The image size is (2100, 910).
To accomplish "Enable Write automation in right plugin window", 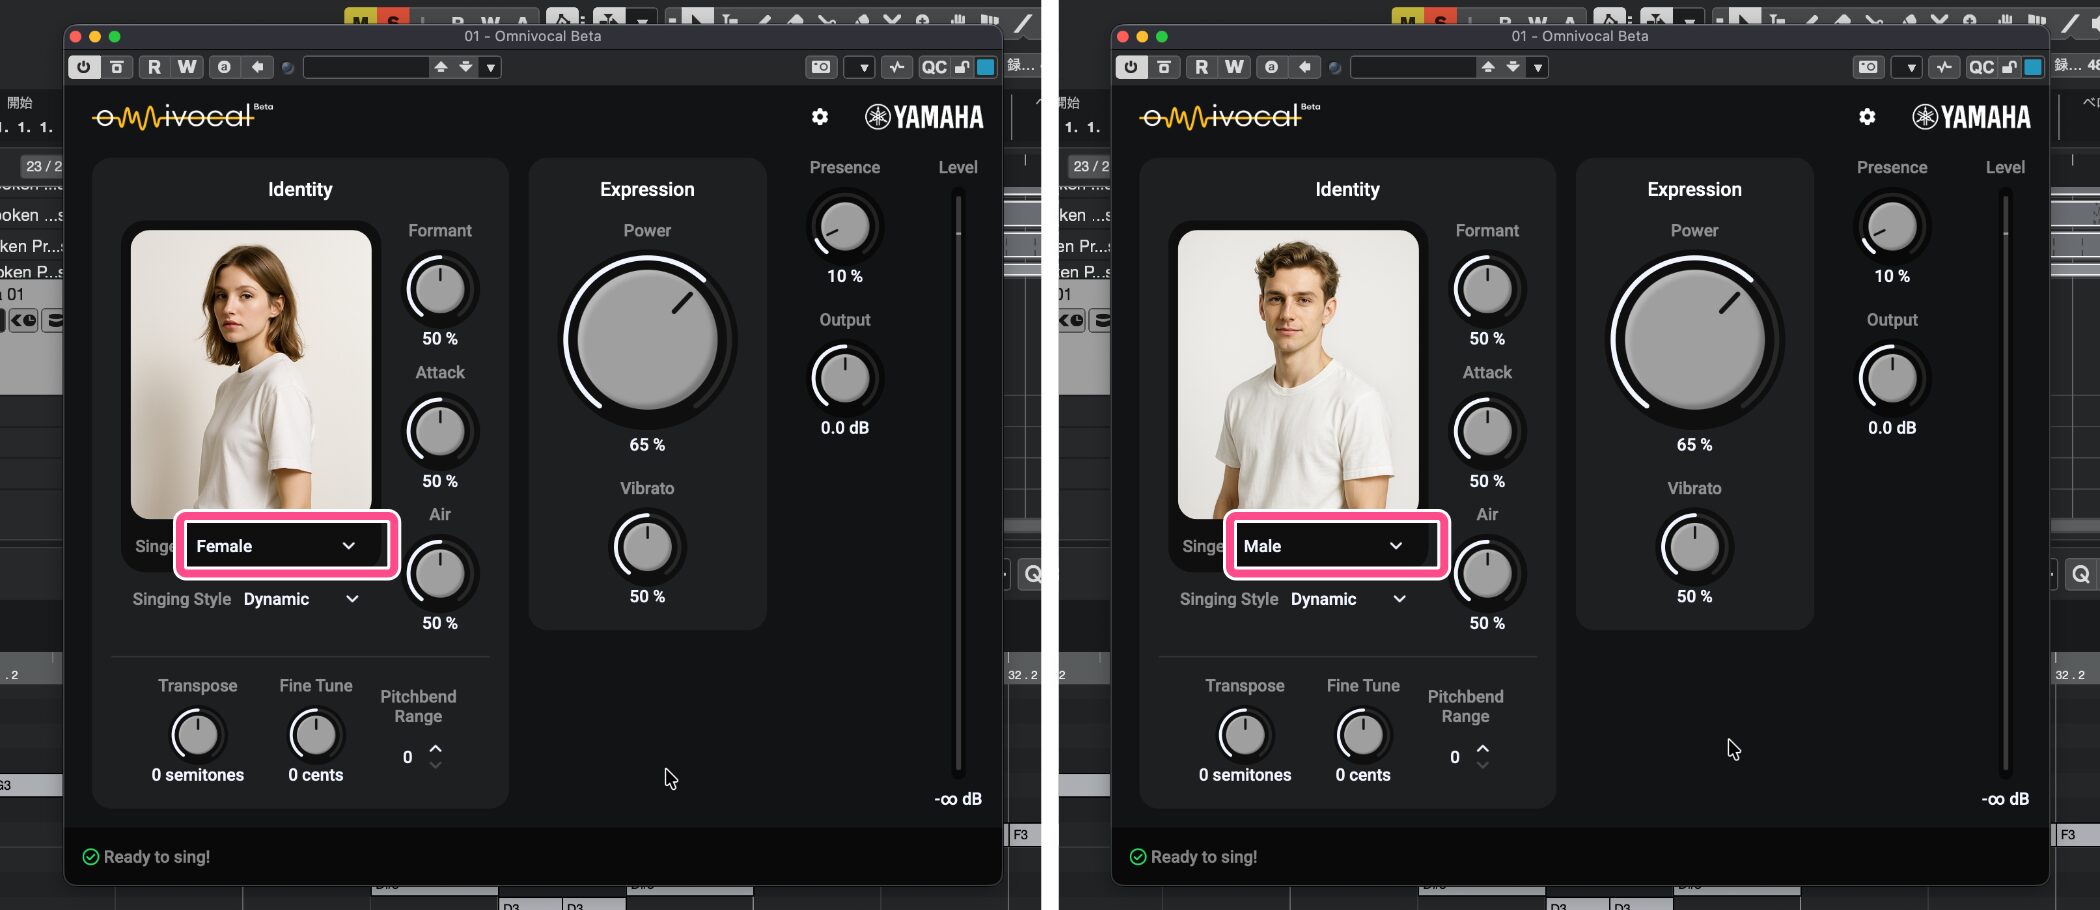I will point(1234,67).
